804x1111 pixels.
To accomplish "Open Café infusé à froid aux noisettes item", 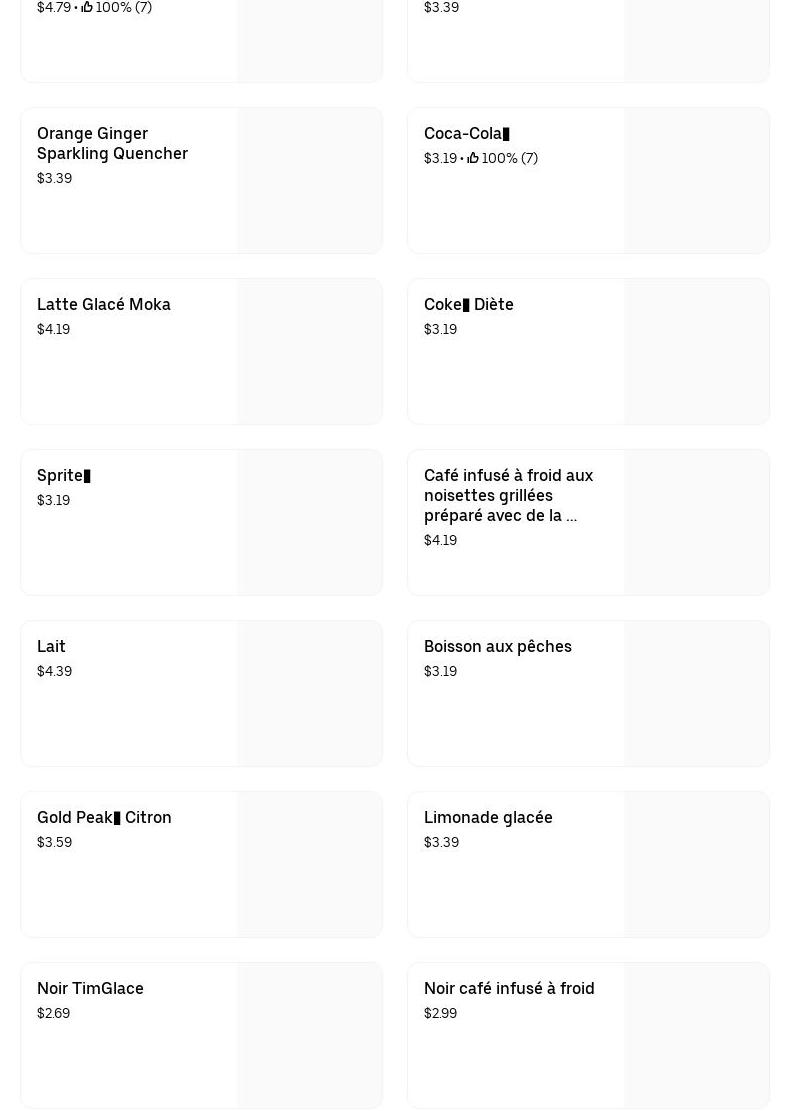I will tap(508, 495).
